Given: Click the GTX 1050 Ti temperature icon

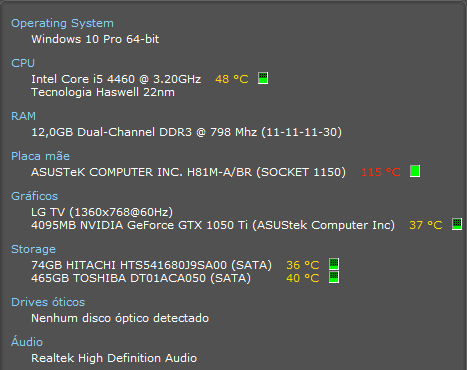Looking at the screenshot, I should tap(457, 224).
